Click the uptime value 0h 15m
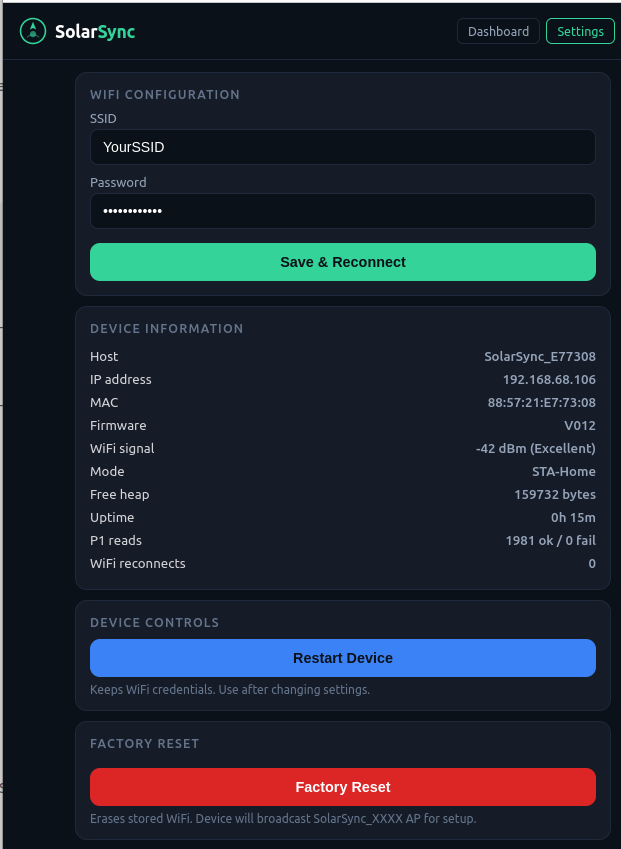 pyautogui.click(x=573, y=517)
